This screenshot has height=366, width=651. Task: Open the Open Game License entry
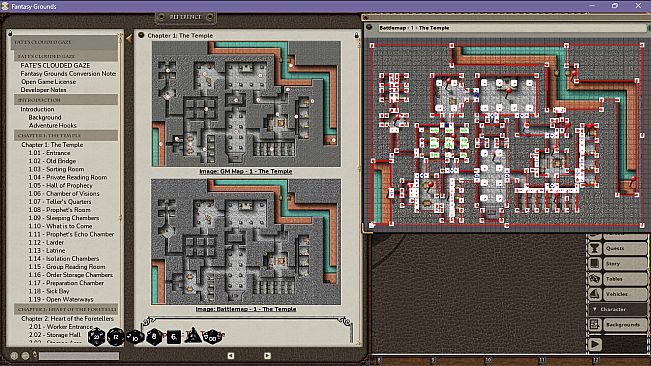(x=48, y=82)
